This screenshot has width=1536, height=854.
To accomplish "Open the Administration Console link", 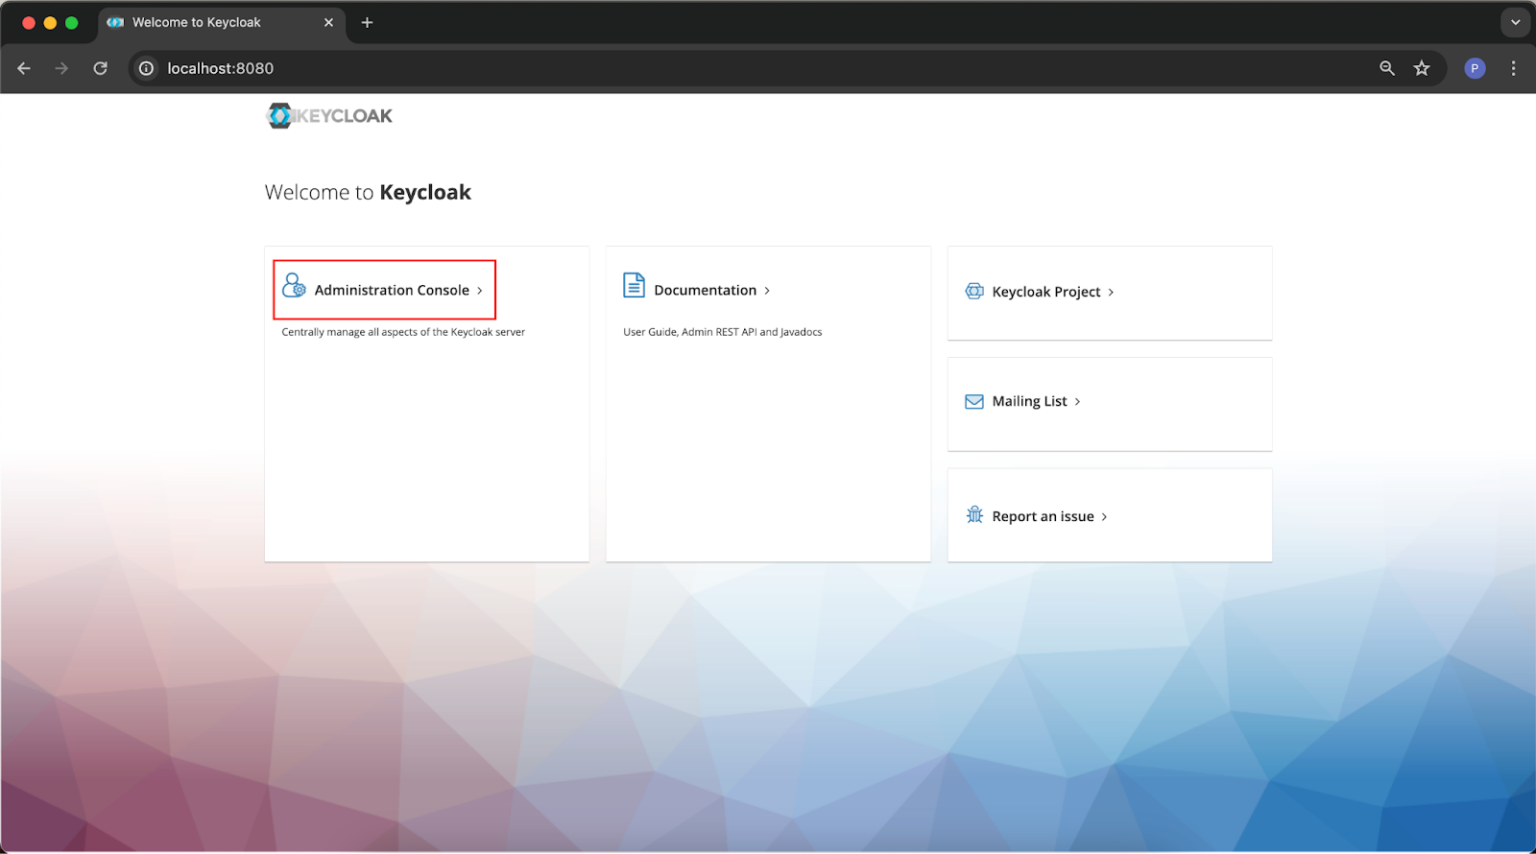I will click(x=390, y=289).
